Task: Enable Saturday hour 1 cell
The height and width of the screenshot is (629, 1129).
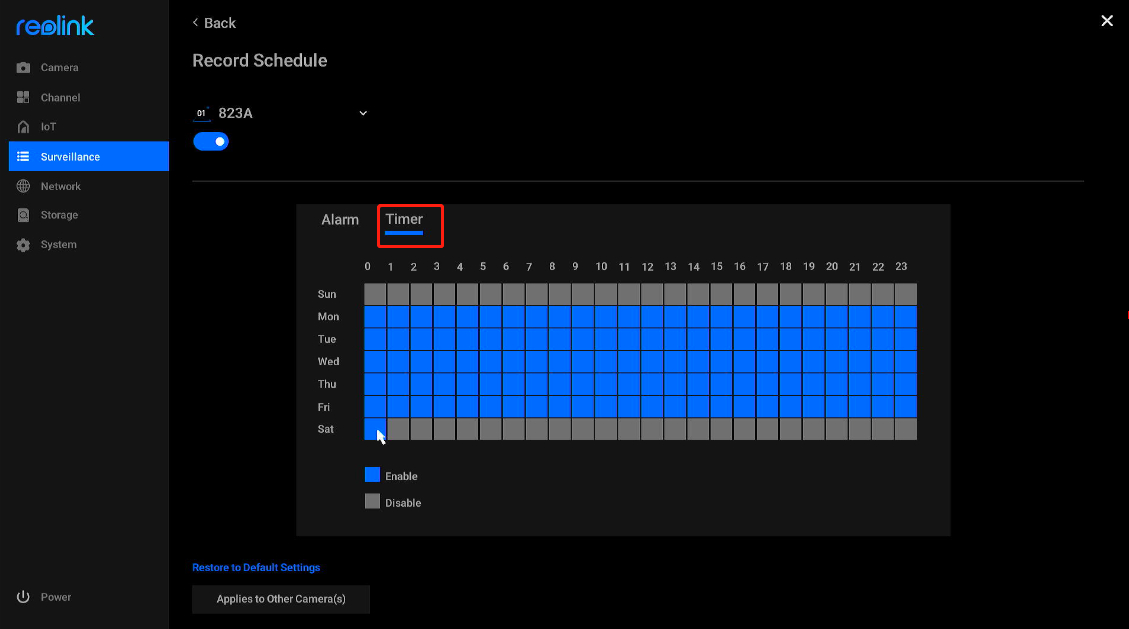Action: (398, 429)
